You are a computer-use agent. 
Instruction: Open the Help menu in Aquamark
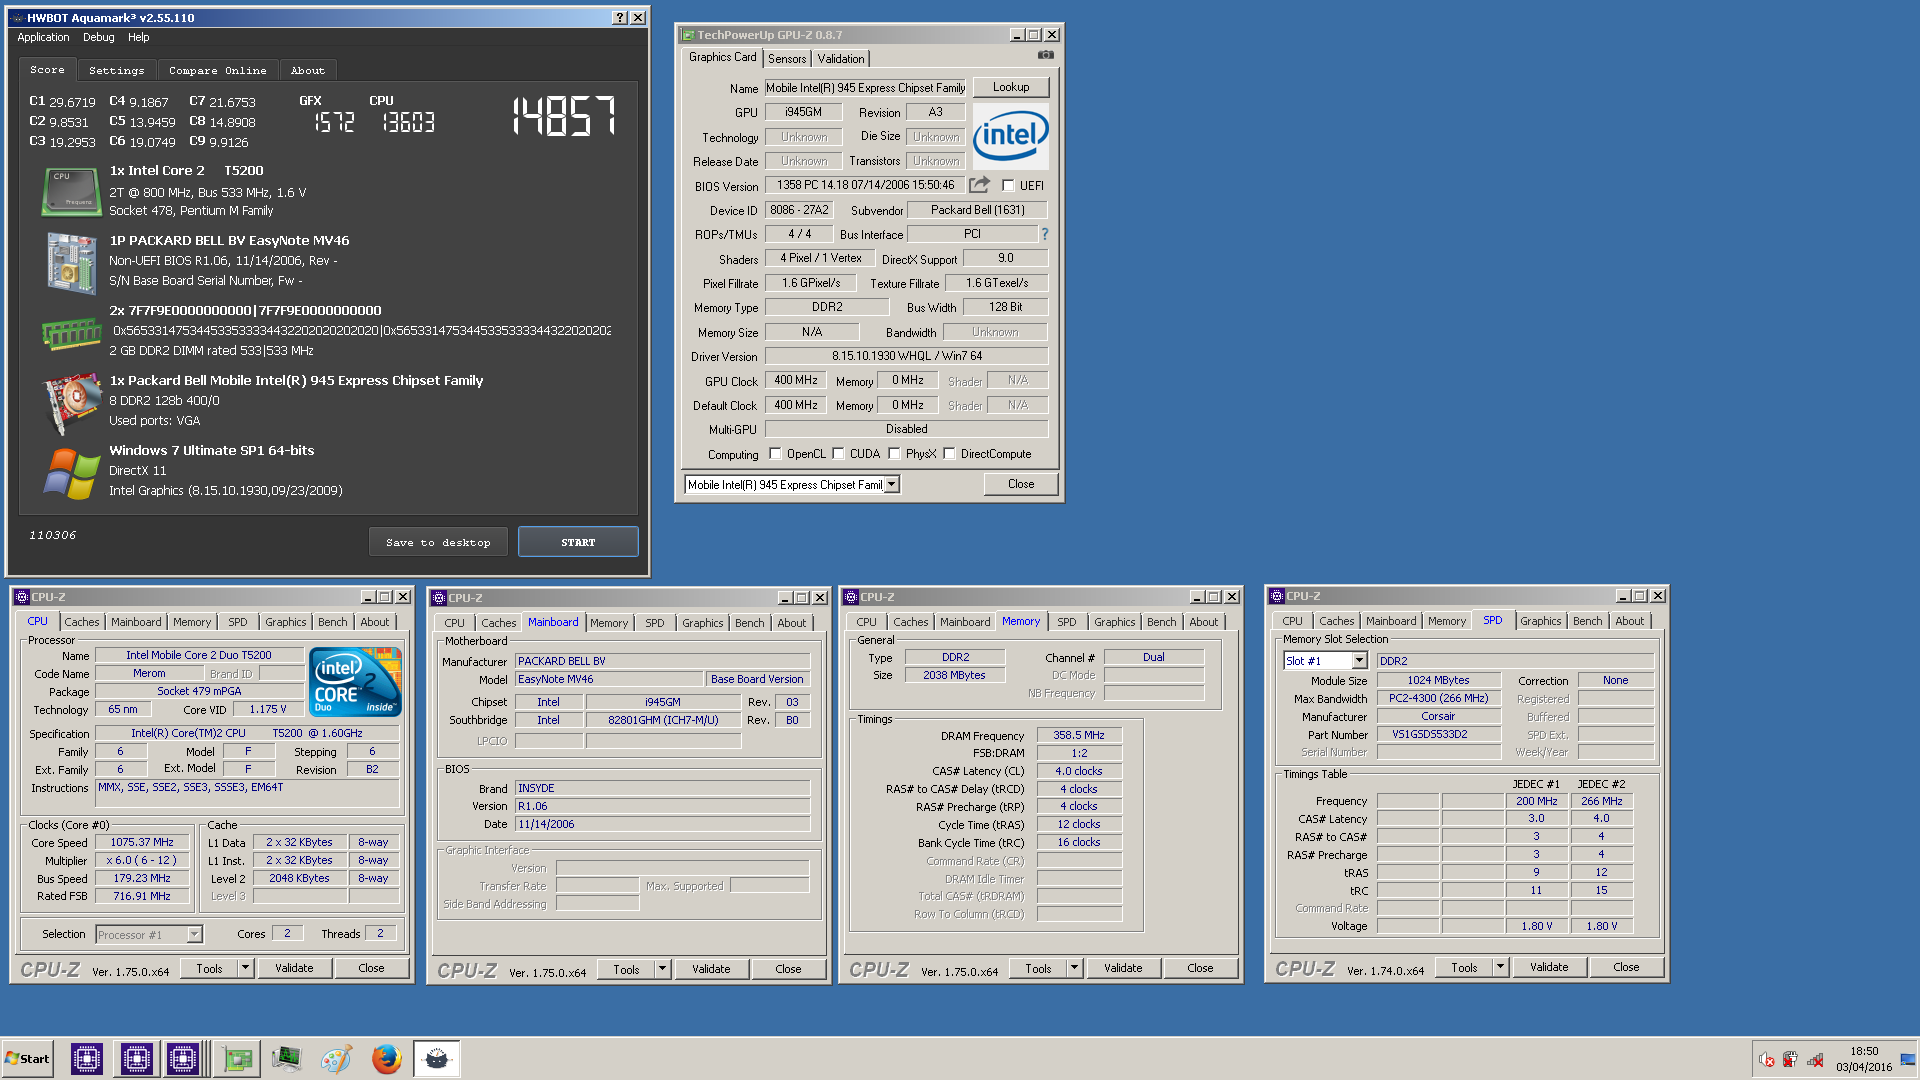tap(138, 37)
